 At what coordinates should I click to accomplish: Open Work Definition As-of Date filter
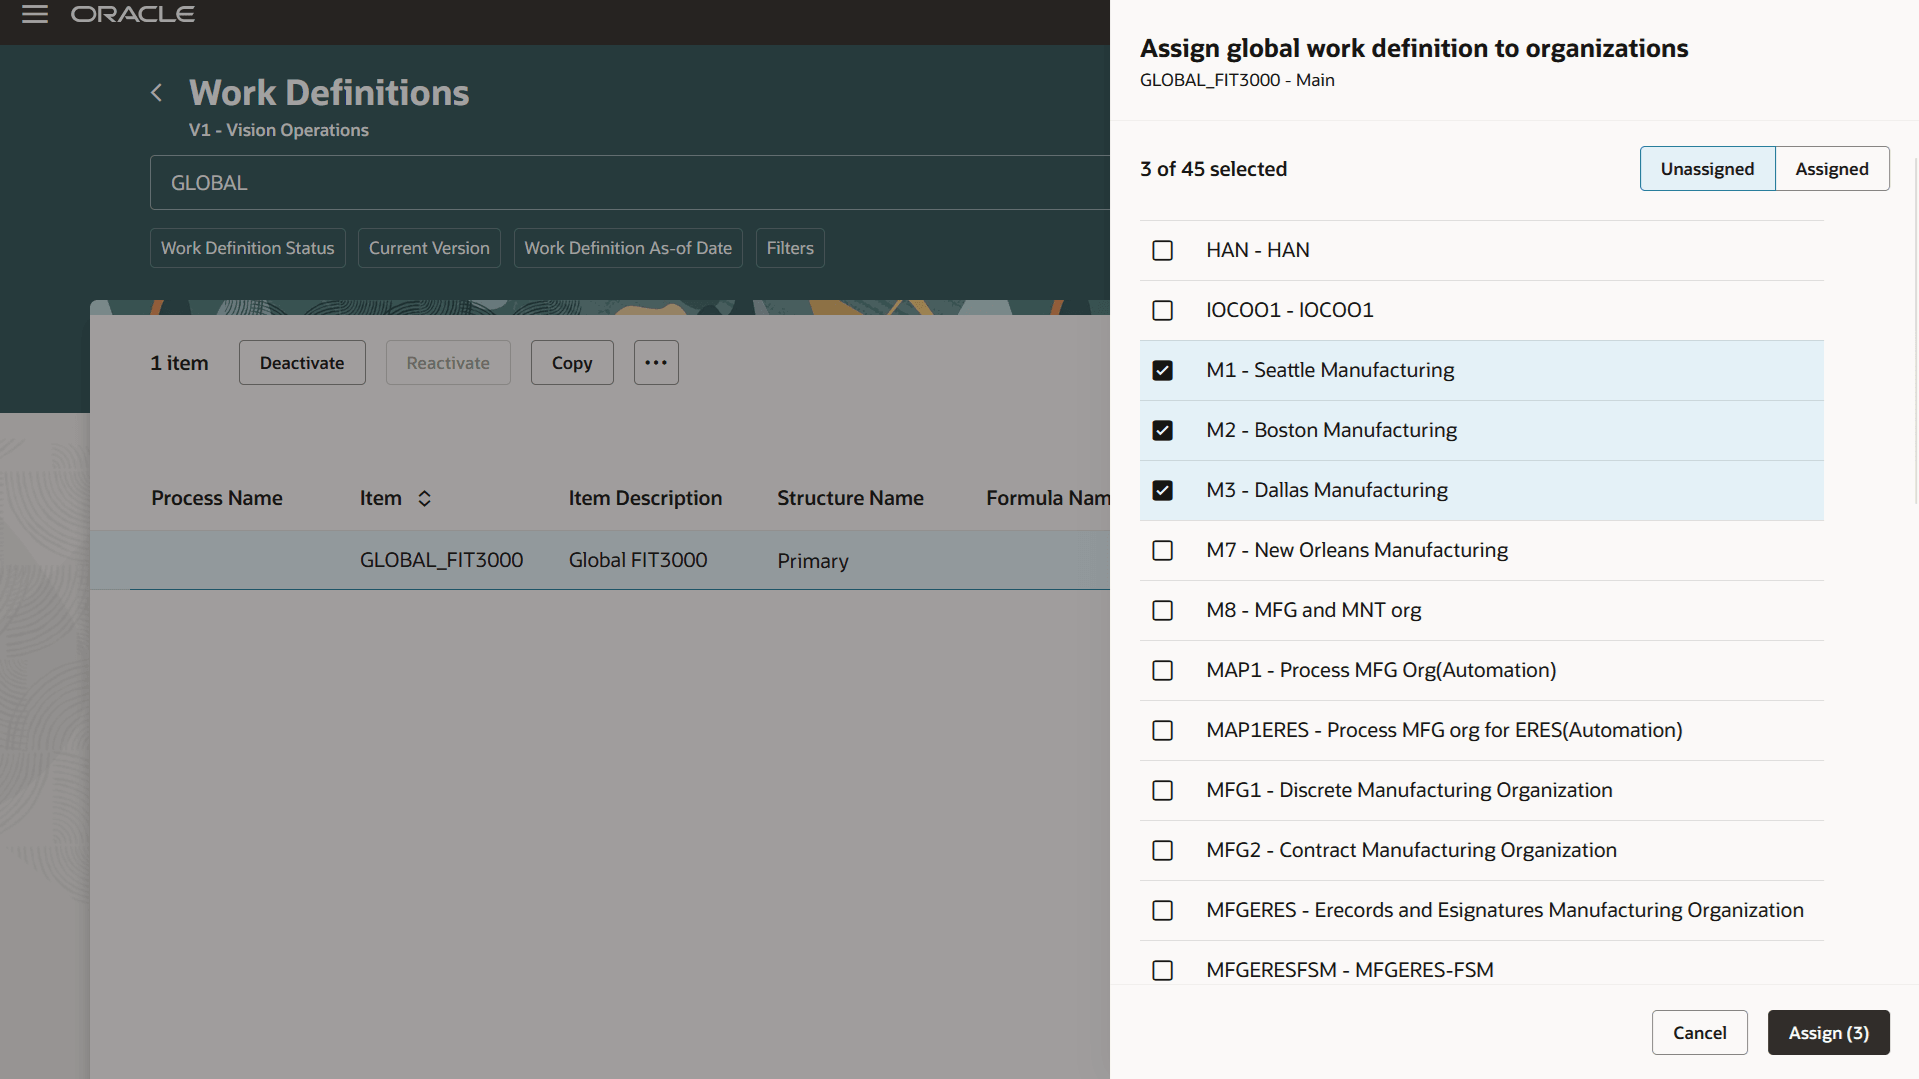(x=627, y=247)
